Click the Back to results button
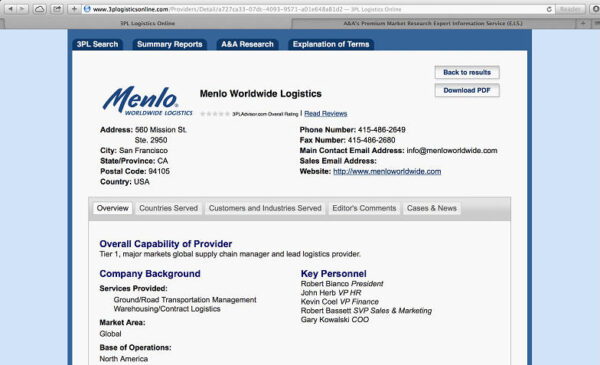Image resolution: width=600 pixels, height=365 pixels. [x=467, y=72]
